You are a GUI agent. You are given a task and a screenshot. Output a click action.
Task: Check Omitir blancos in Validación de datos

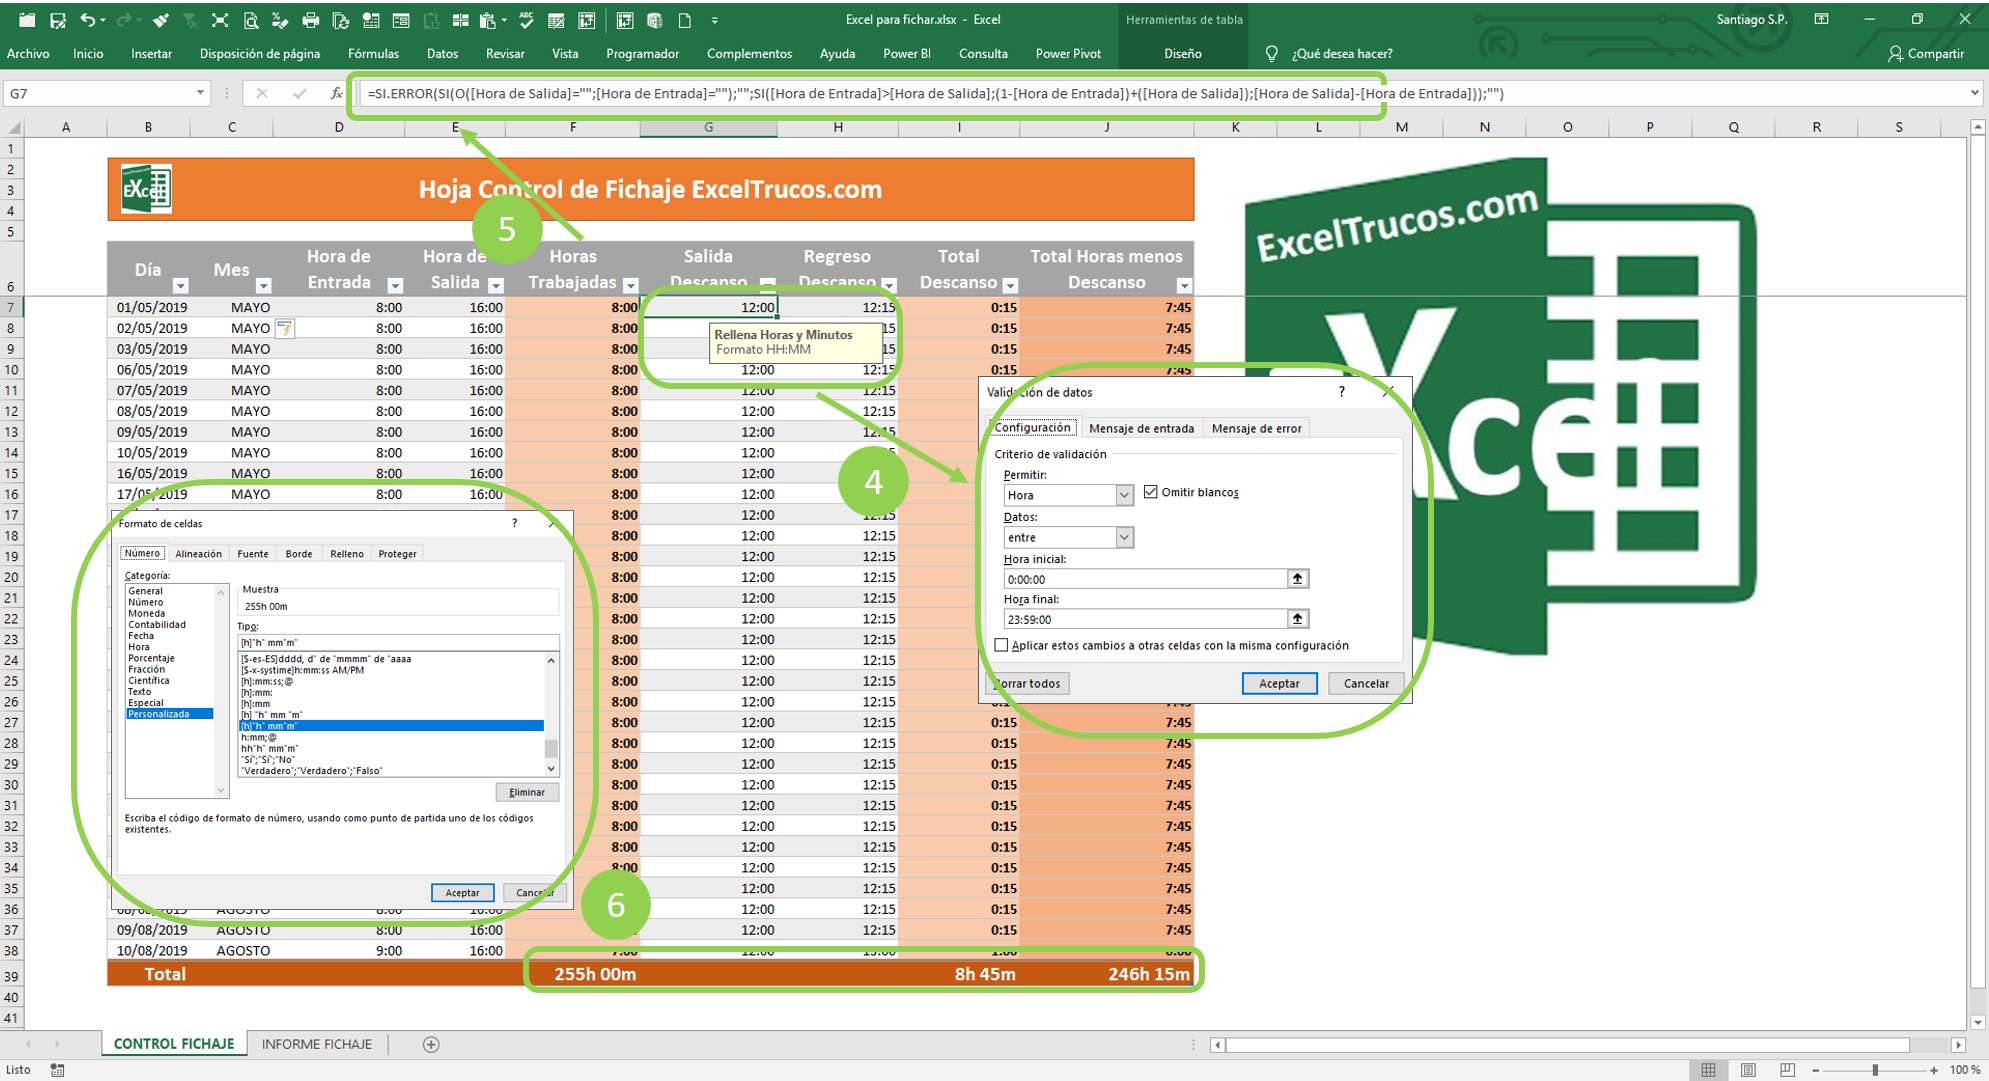tap(1152, 491)
